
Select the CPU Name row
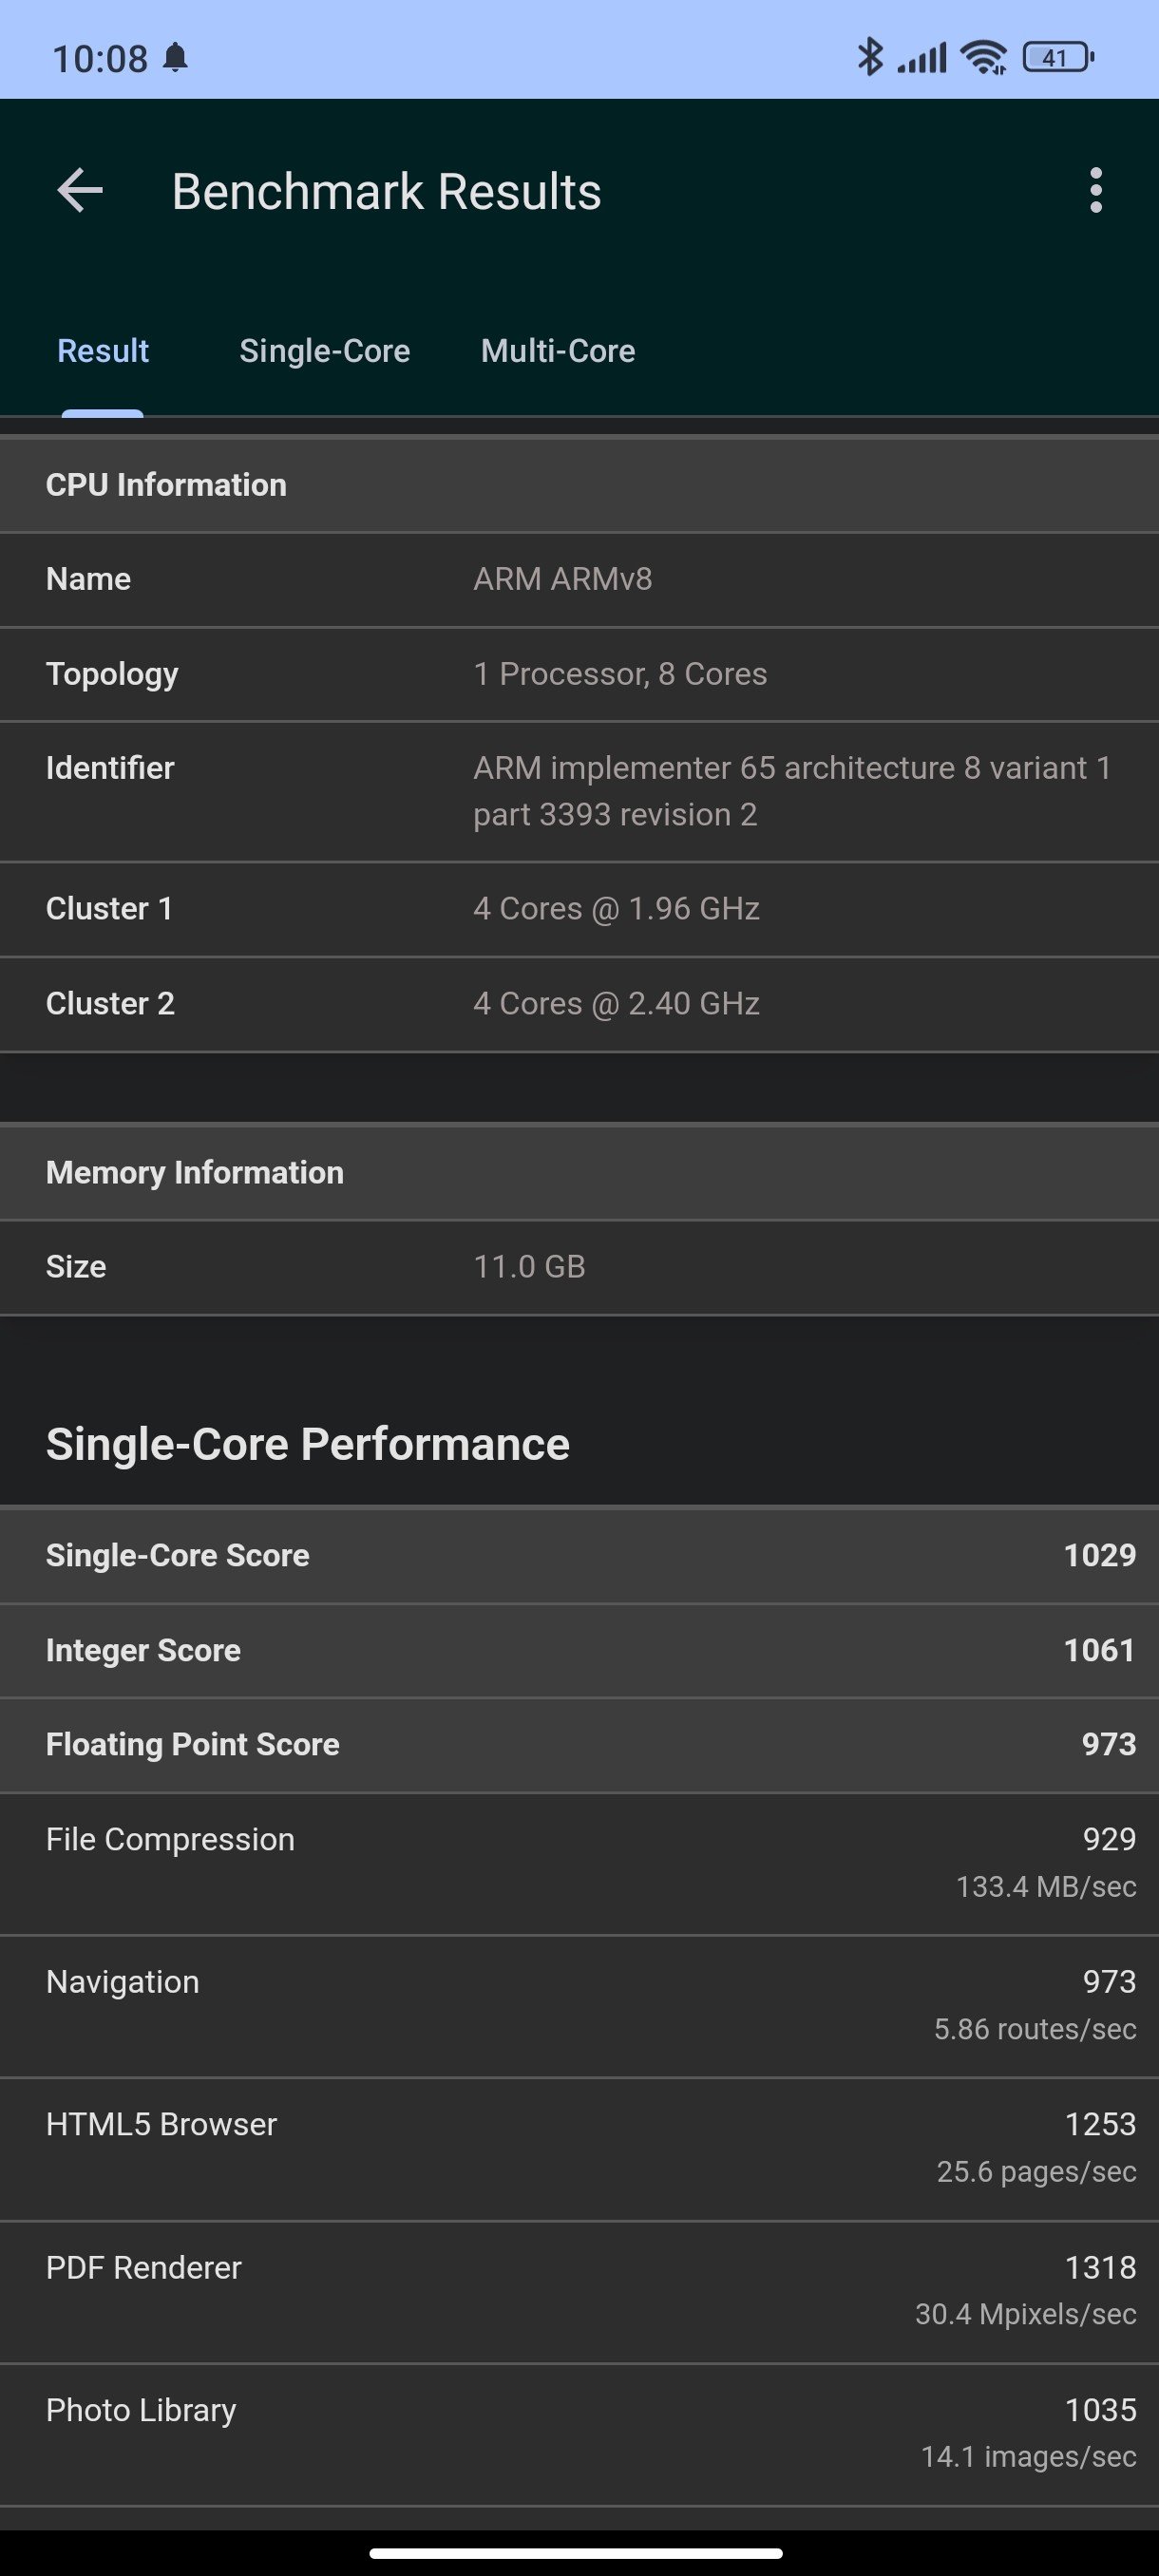[580, 580]
